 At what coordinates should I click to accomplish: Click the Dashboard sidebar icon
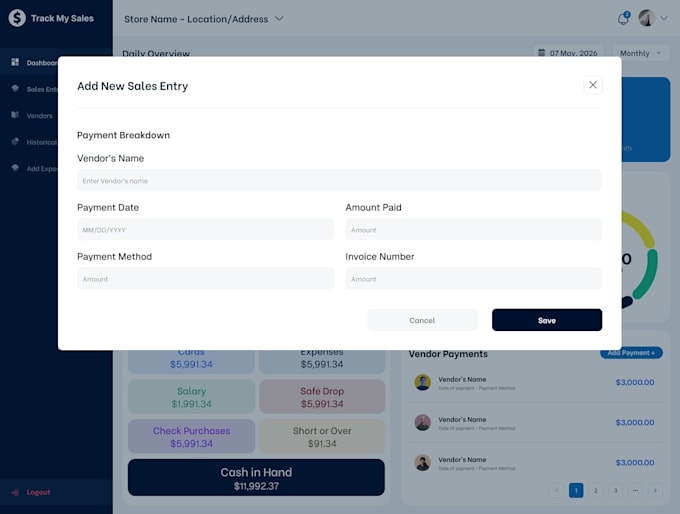(x=15, y=62)
